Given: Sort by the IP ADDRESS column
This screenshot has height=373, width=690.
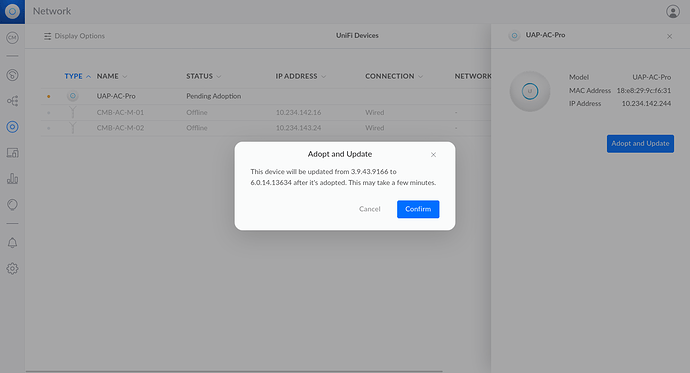Looking at the screenshot, I should [301, 77].
